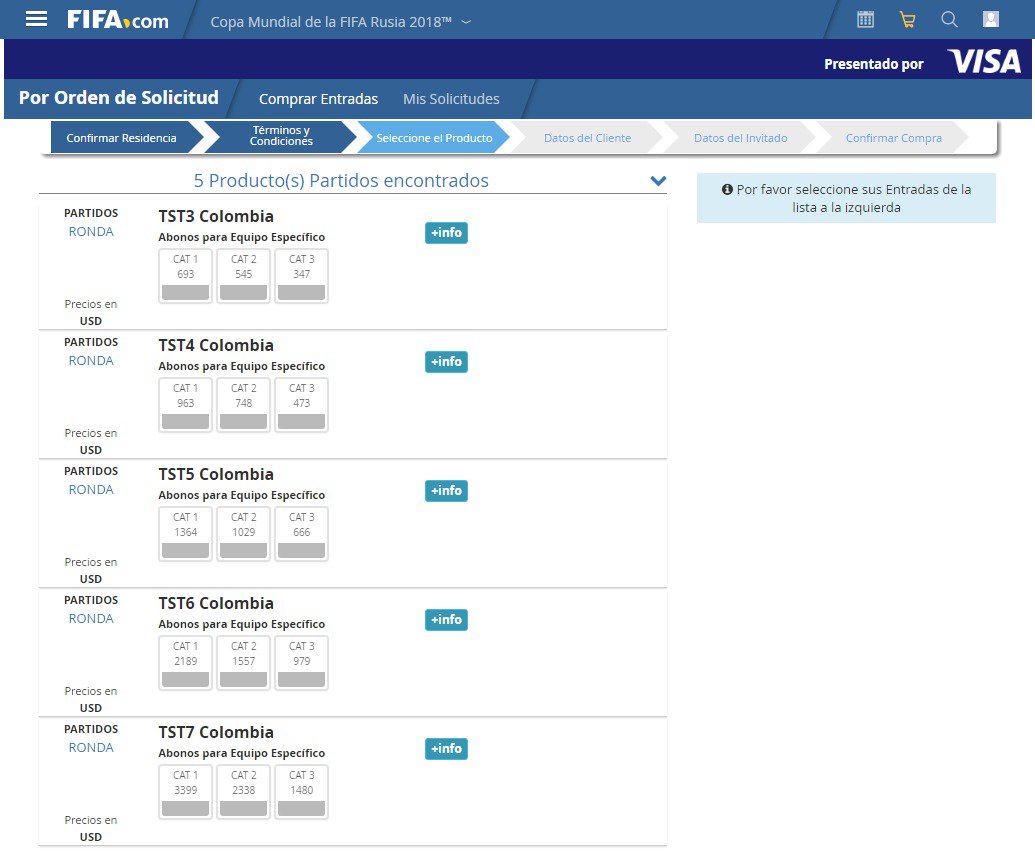
Task: Select CAT 2 1029 for TST5 Colombia
Action: (244, 534)
